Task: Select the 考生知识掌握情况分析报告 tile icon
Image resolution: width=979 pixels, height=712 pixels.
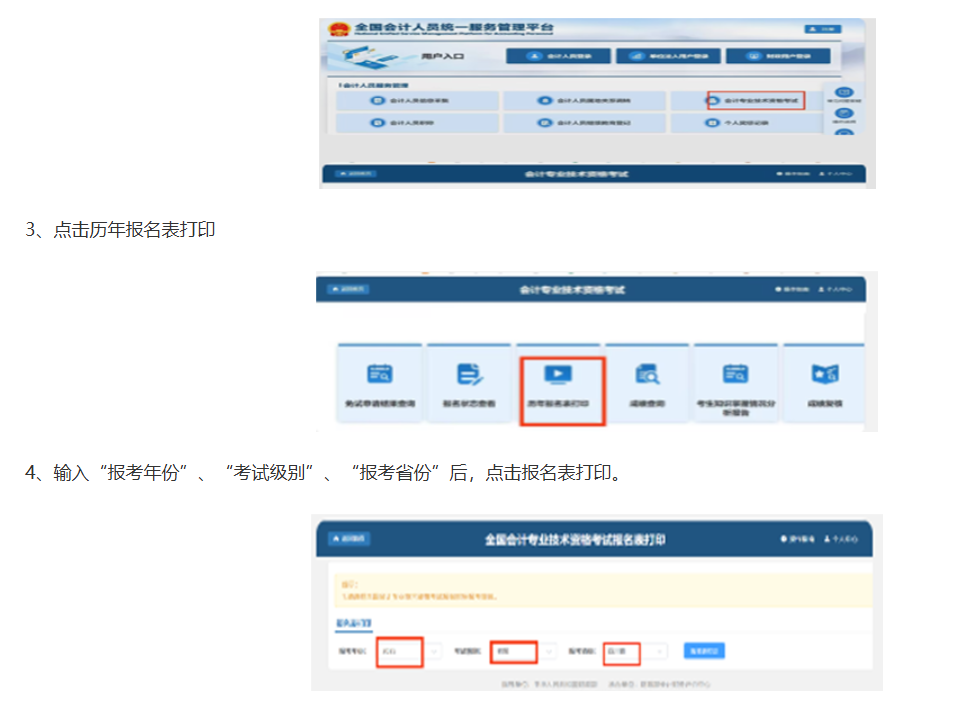Action: [736, 374]
